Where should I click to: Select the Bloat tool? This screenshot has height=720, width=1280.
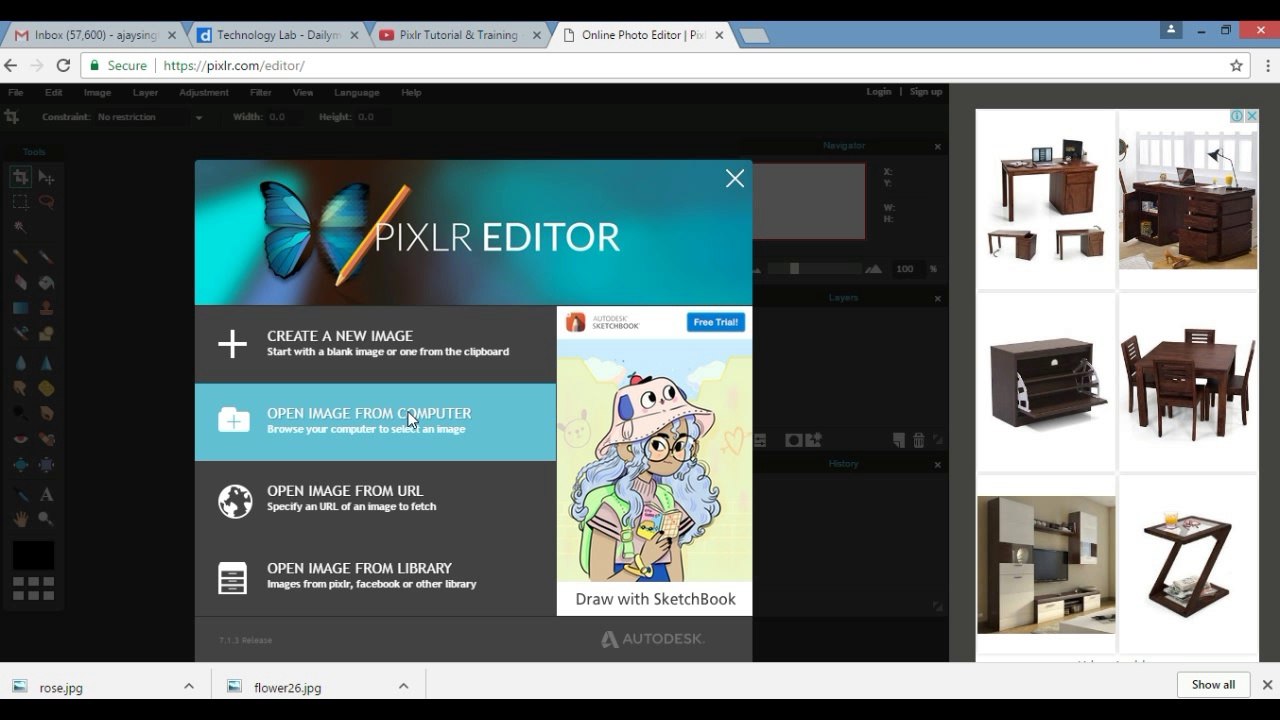point(20,465)
